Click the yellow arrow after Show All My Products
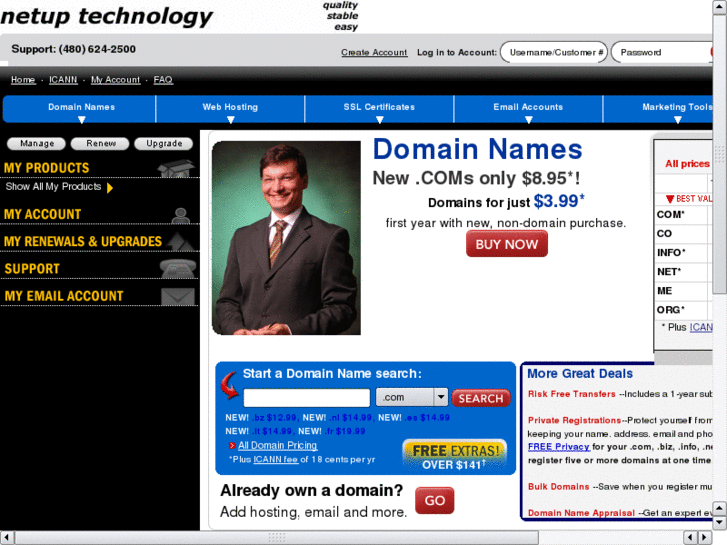 tap(110, 188)
